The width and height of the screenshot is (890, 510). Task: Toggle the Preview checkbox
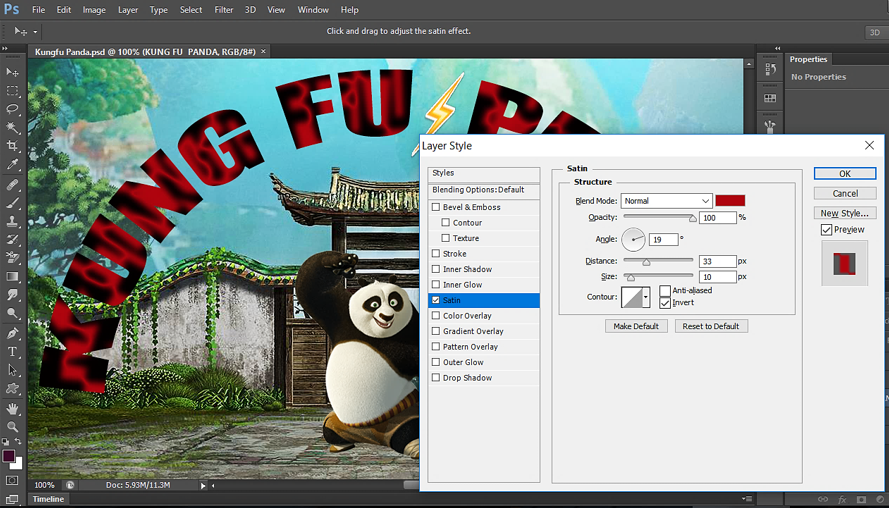pos(826,230)
